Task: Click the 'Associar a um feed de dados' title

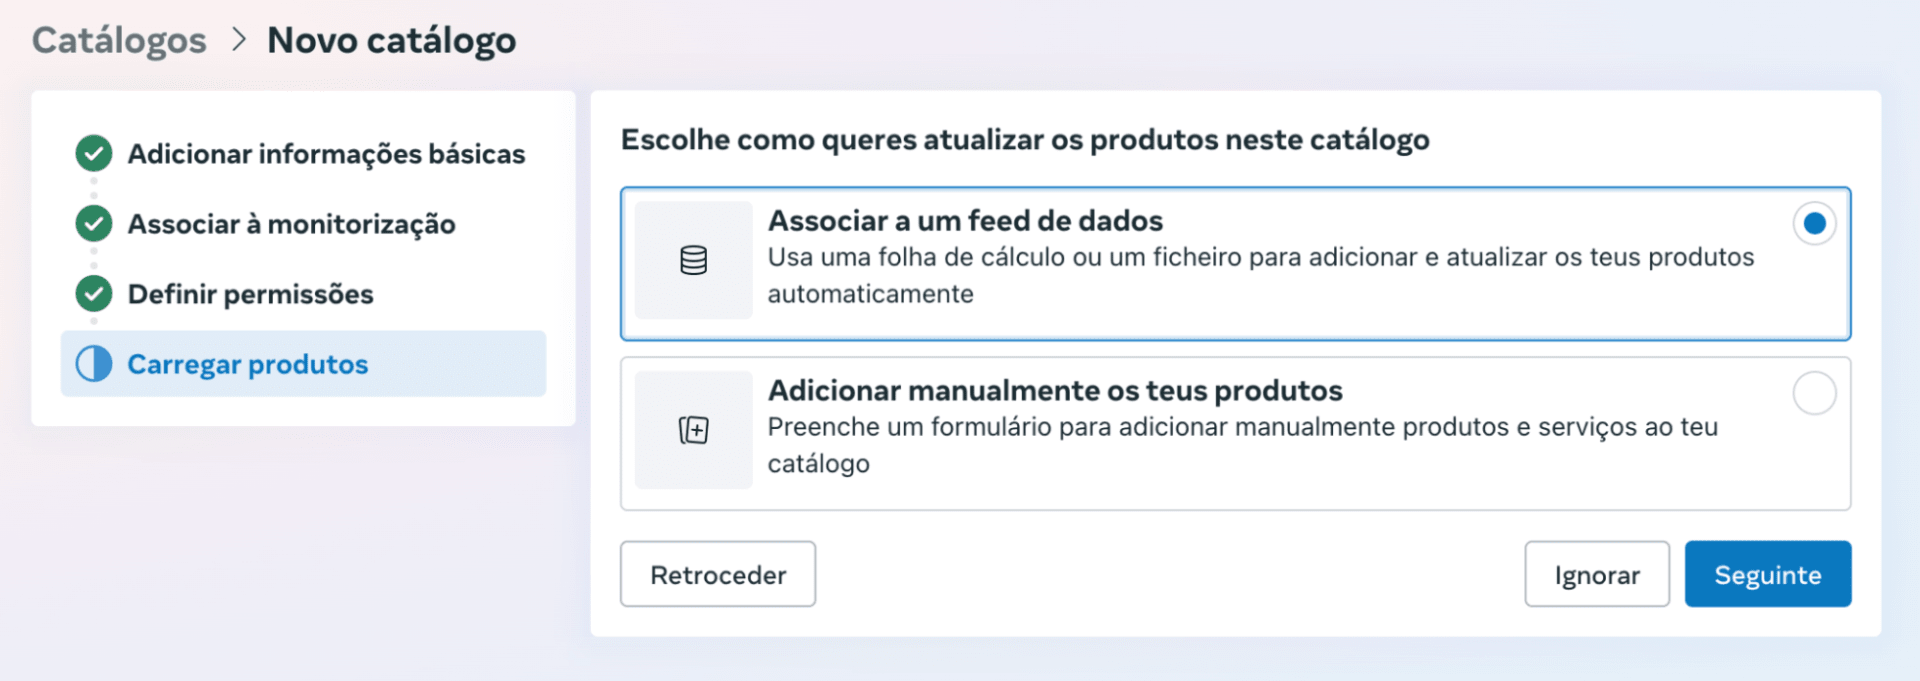Action: coord(965,220)
